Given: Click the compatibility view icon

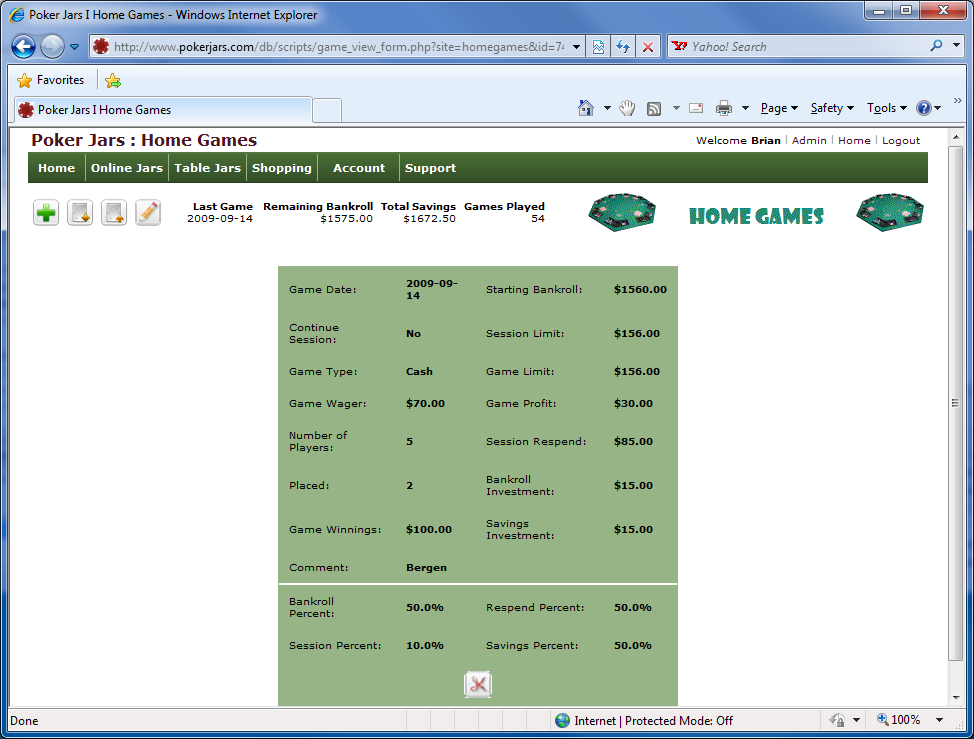Looking at the screenshot, I should (598, 47).
